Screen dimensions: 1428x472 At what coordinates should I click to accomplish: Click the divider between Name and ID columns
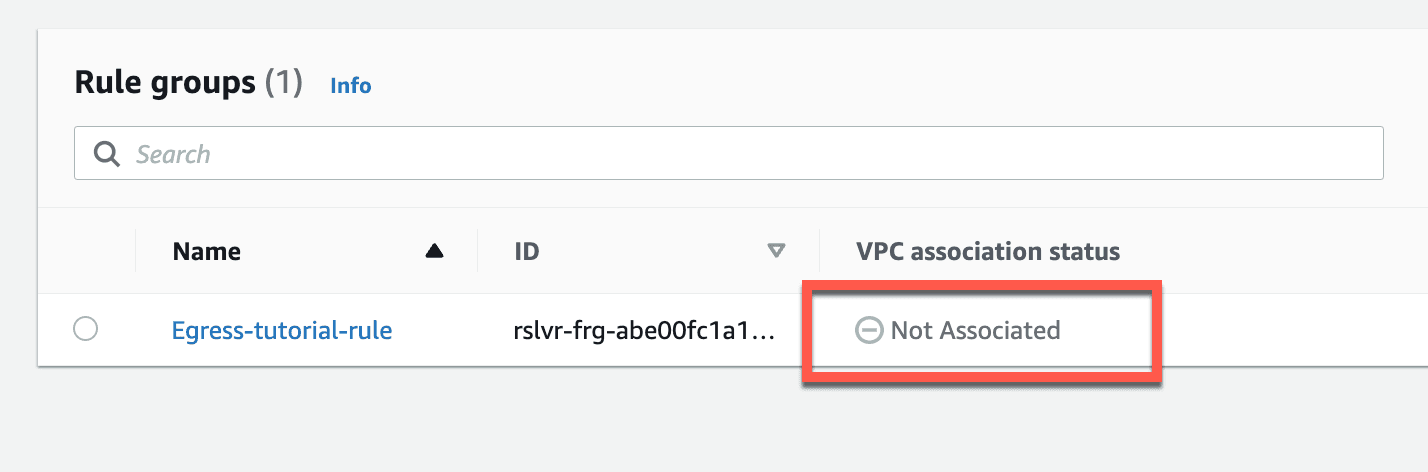click(x=478, y=251)
